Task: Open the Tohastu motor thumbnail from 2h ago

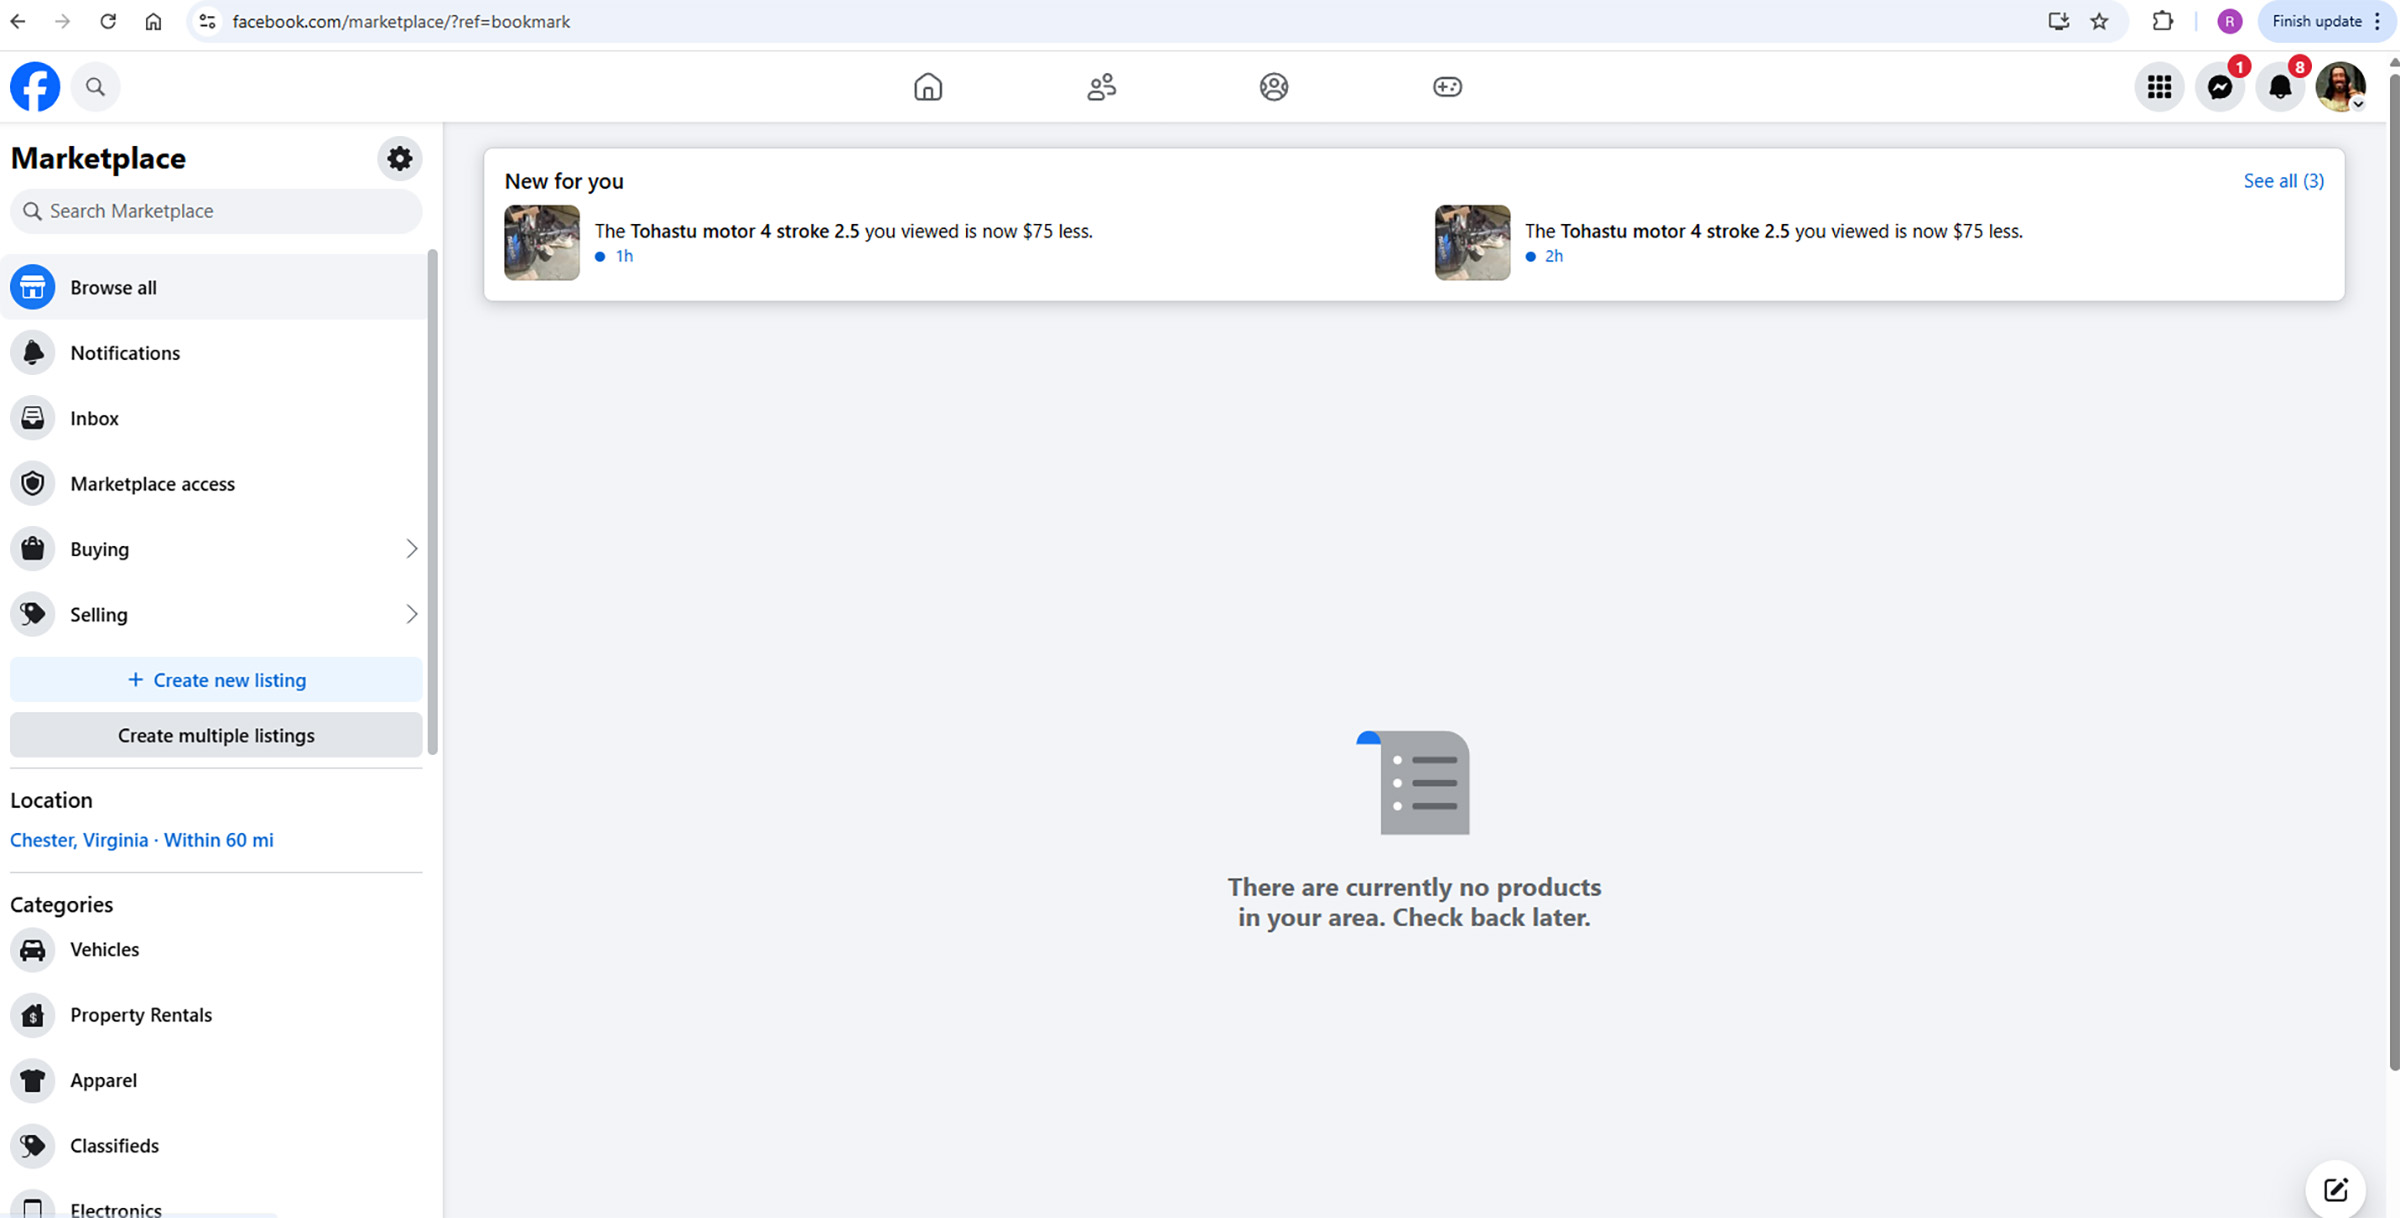Action: (x=1472, y=242)
